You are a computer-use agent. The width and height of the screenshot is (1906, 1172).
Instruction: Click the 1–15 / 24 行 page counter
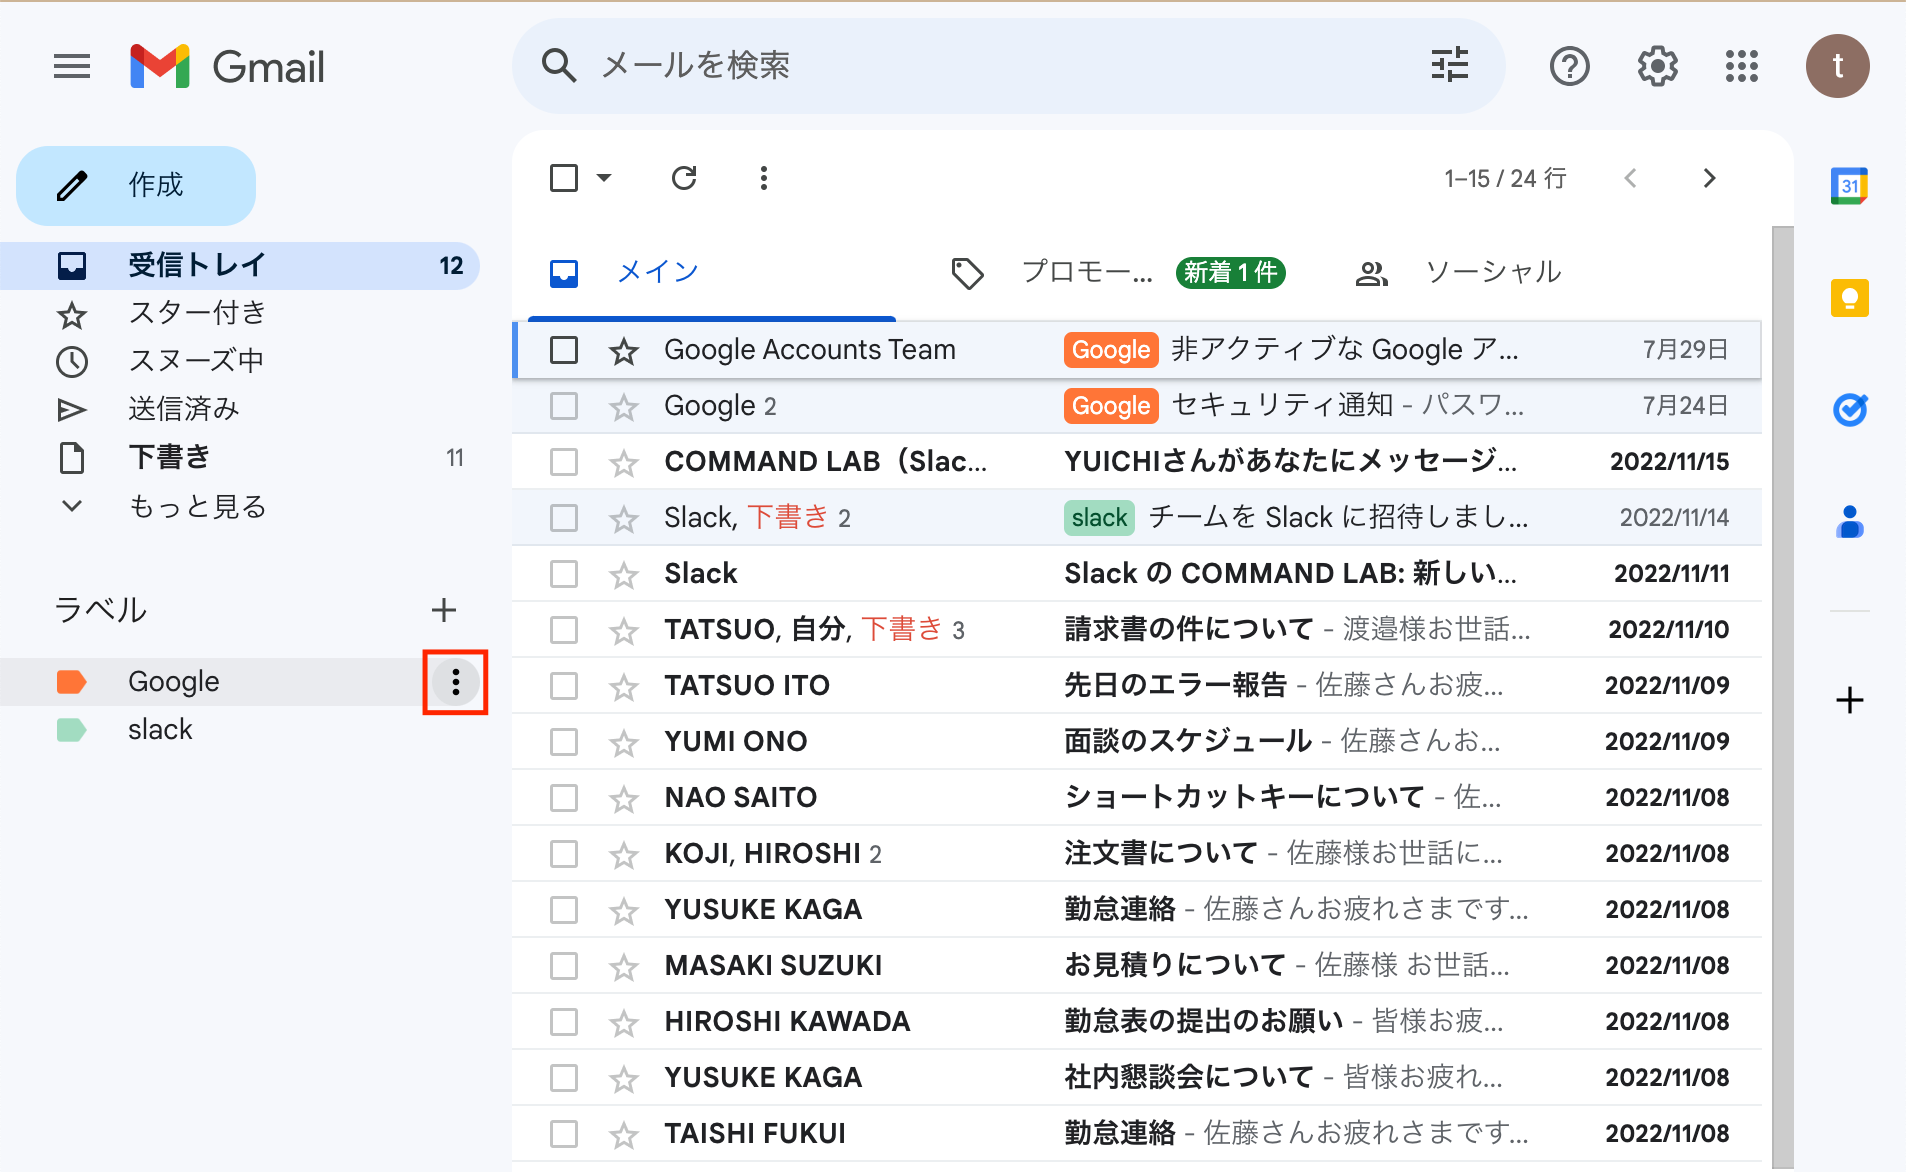pos(1505,178)
